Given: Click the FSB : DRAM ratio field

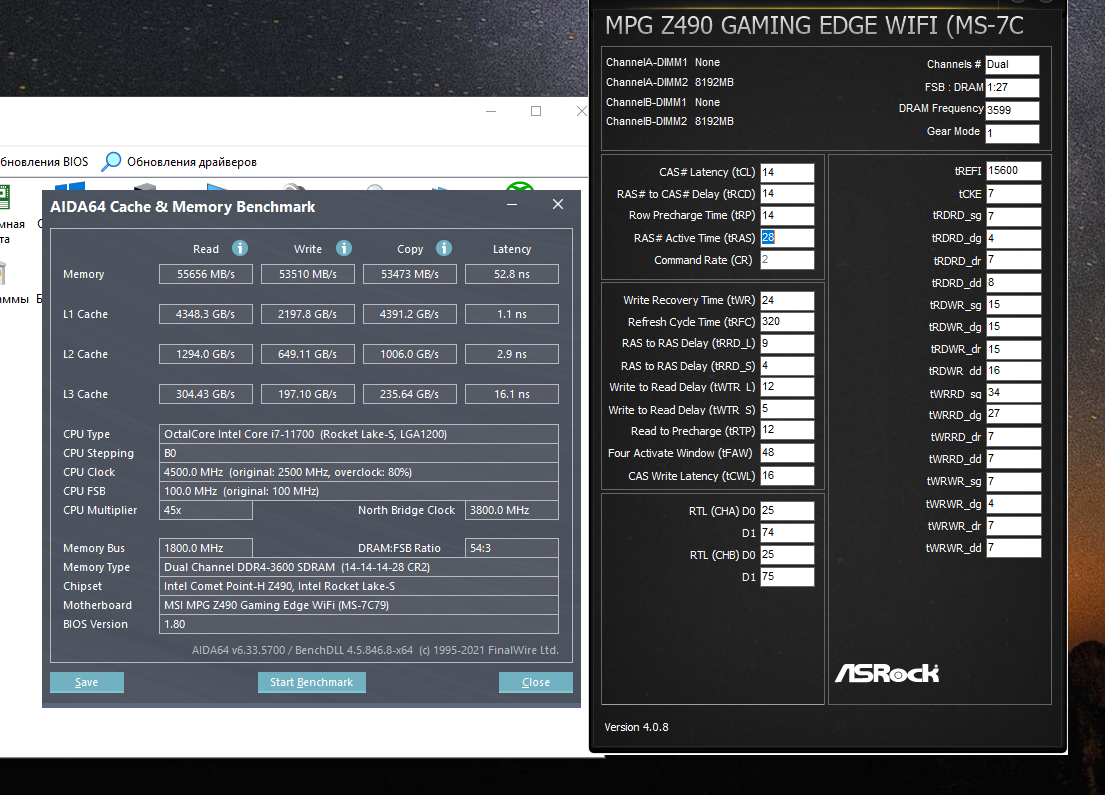Looking at the screenshot, I should (1012, 88).
